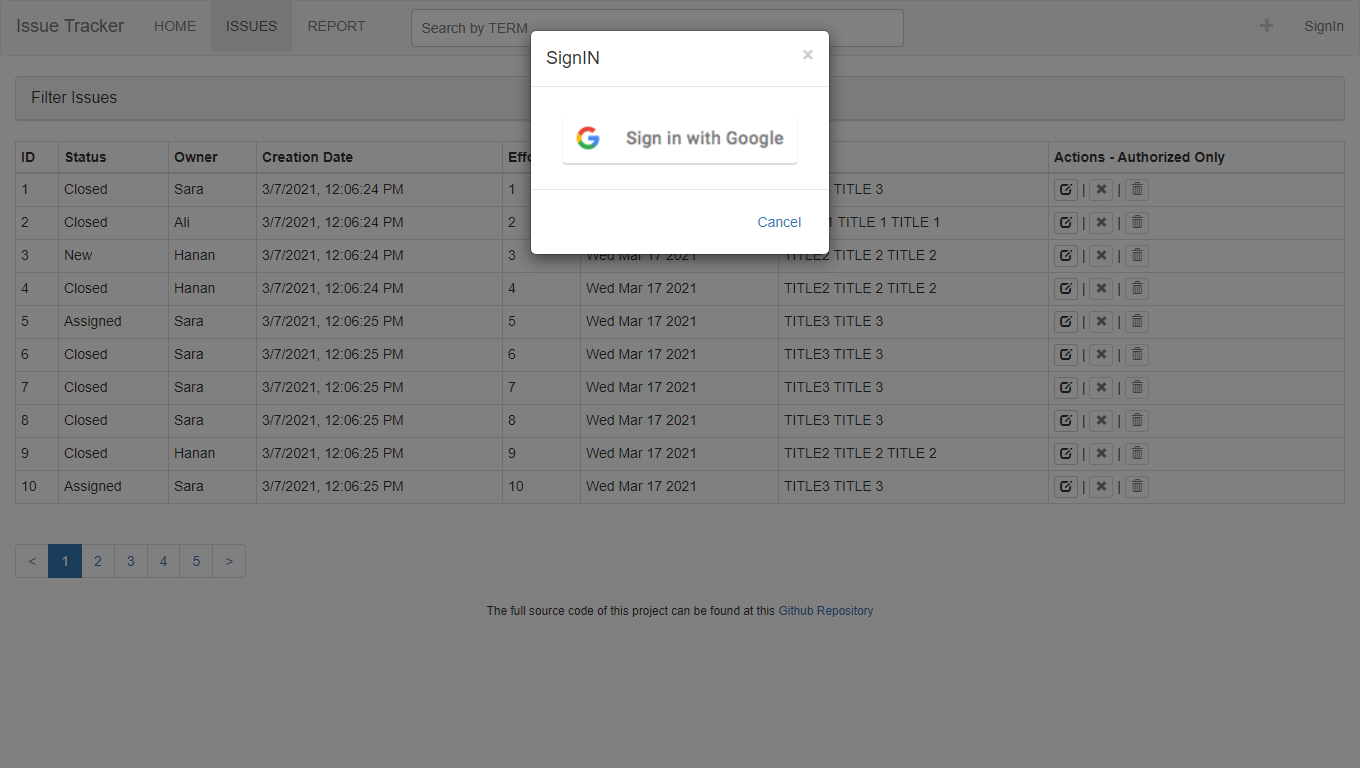Click the X icon in issue 3 row
The height and width of the screenshot is (768, 1360).
[x=1101, y=255]
